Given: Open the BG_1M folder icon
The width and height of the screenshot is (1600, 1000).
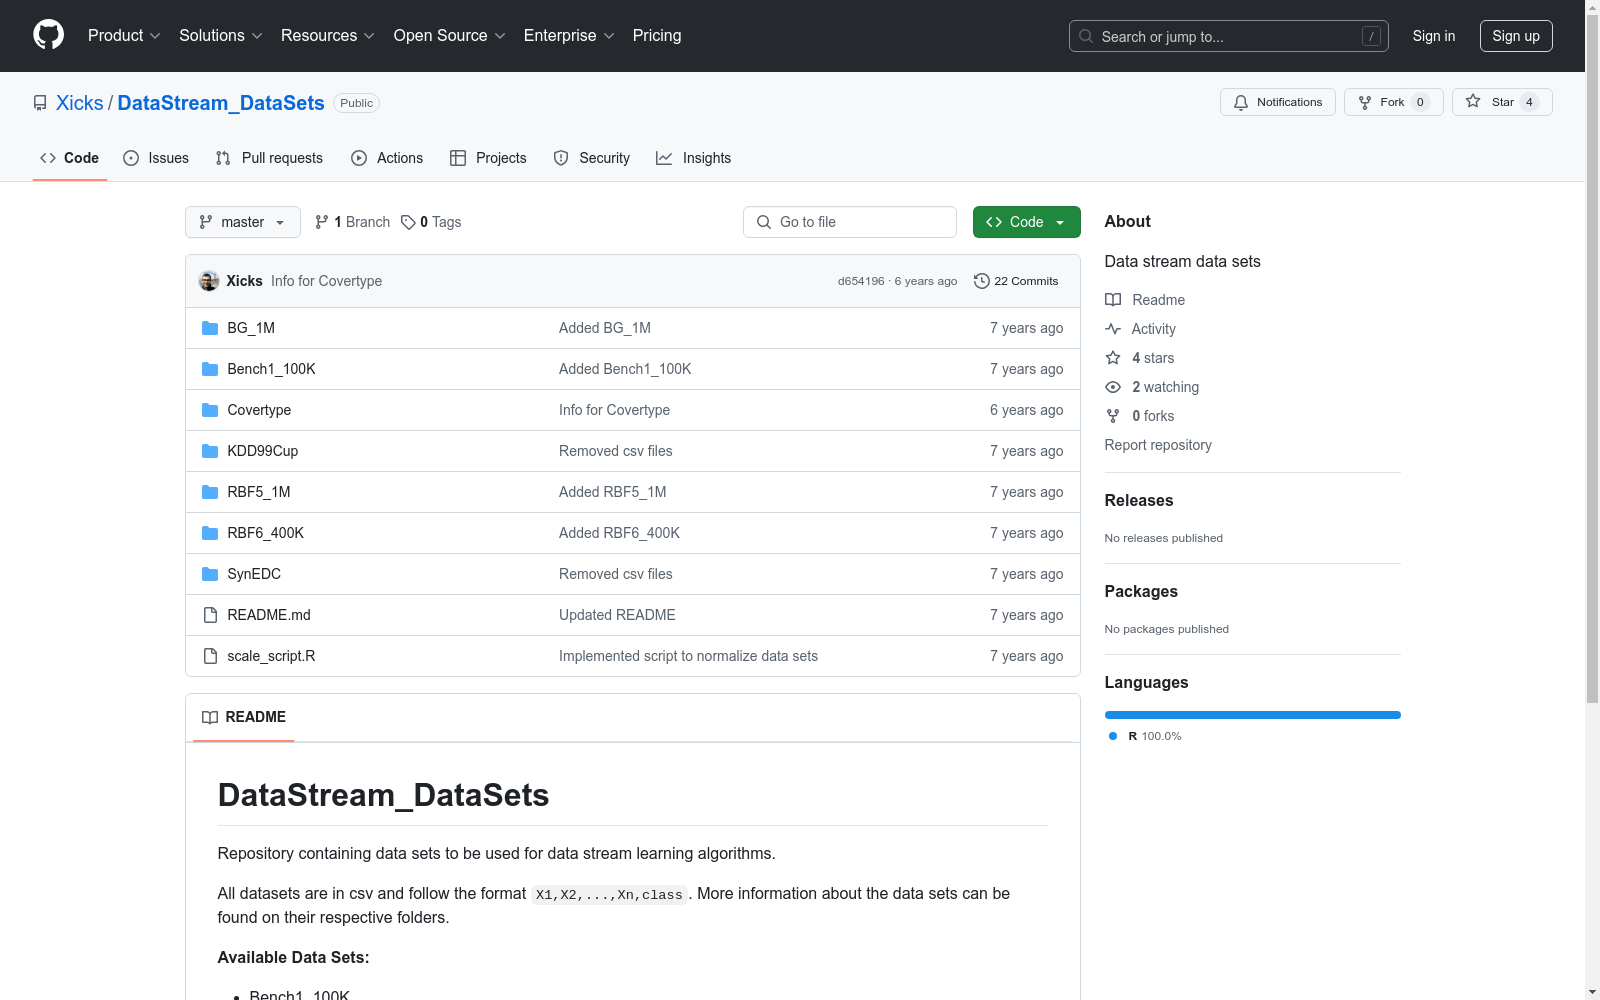Looking at the screenshot, I should [210, 328].
